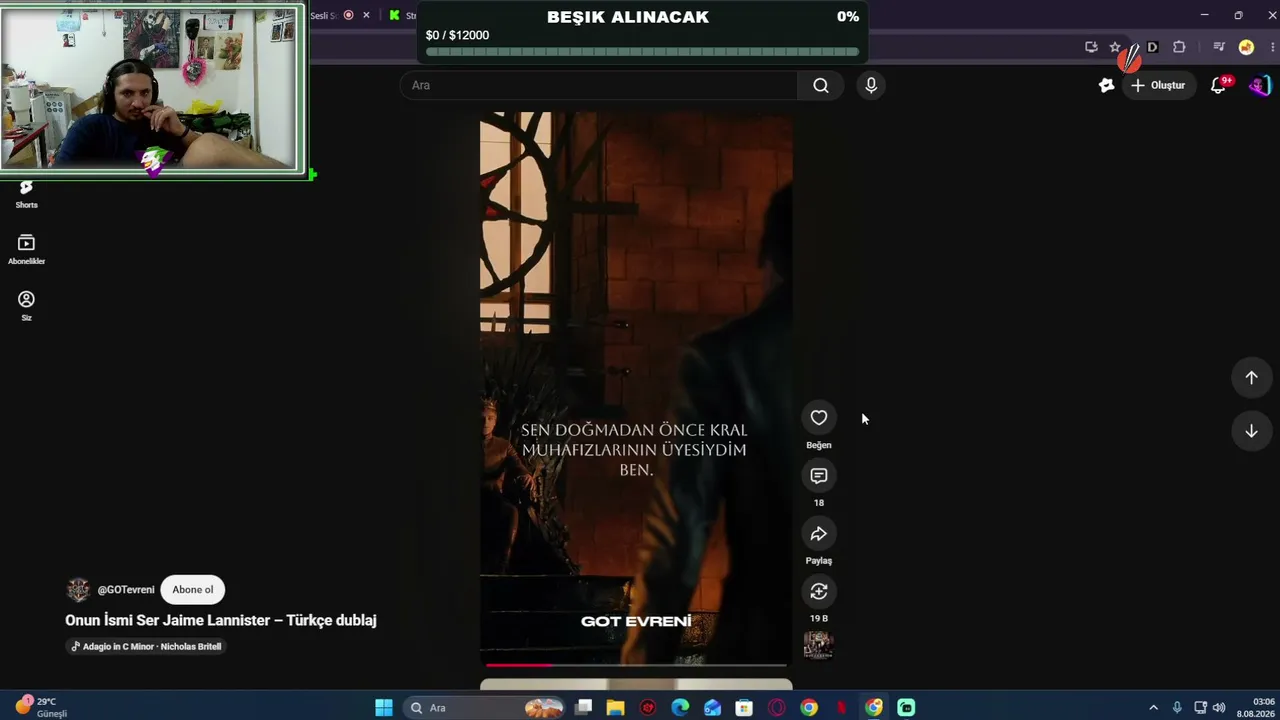Open Abonelikler subscriptions in the sidebar
The height and width of the screenshot is (720, 1280).
click(27, 250)
